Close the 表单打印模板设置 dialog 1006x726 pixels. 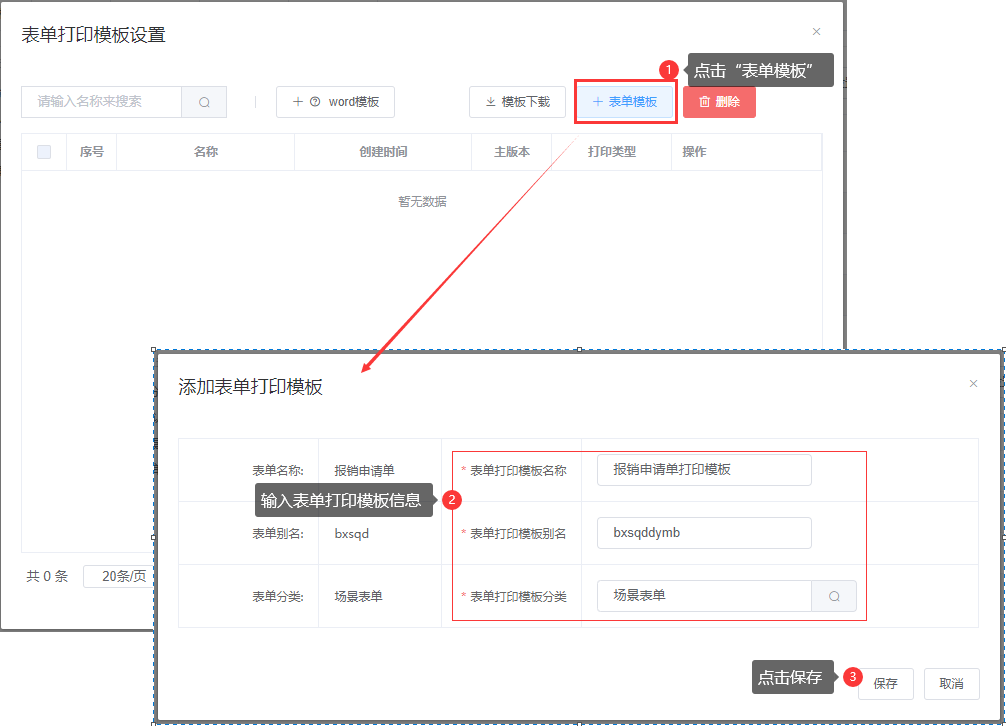tap(816, 31)
